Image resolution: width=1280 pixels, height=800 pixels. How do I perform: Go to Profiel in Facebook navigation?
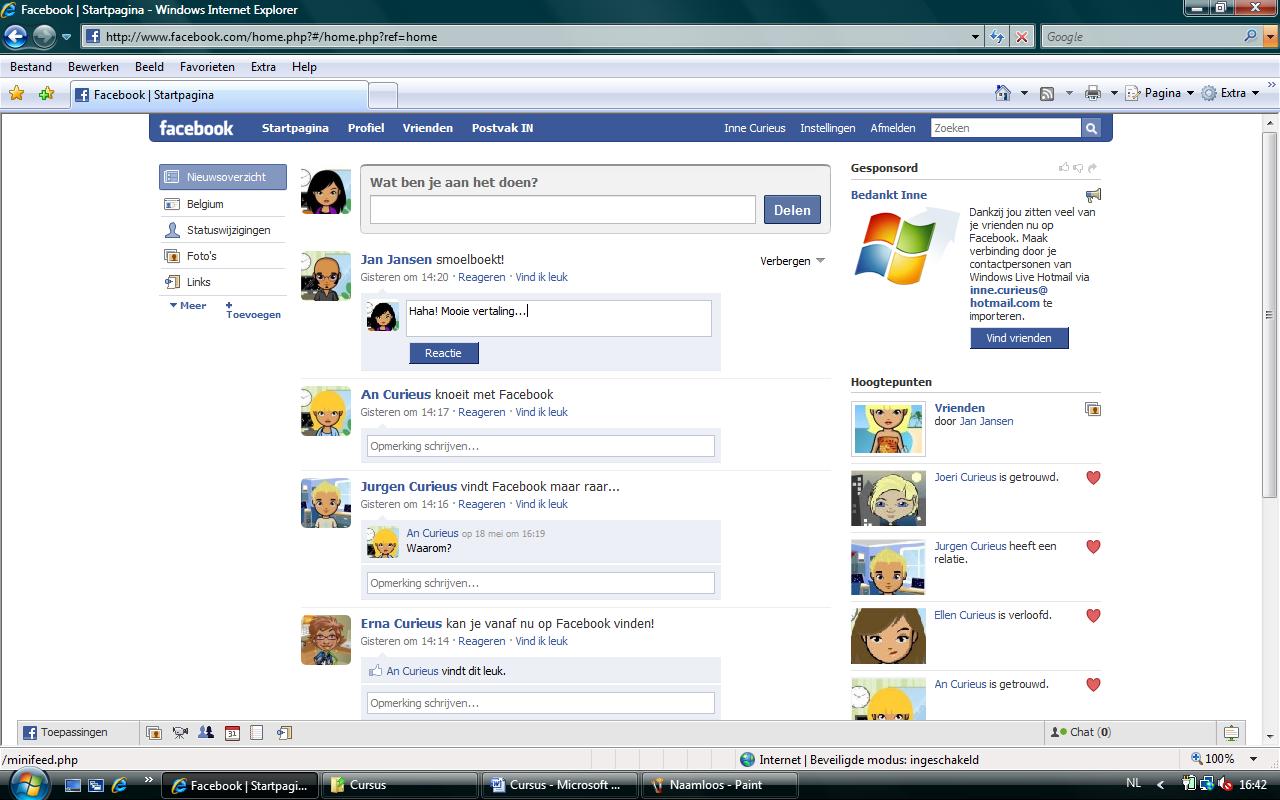click(366, 128)
